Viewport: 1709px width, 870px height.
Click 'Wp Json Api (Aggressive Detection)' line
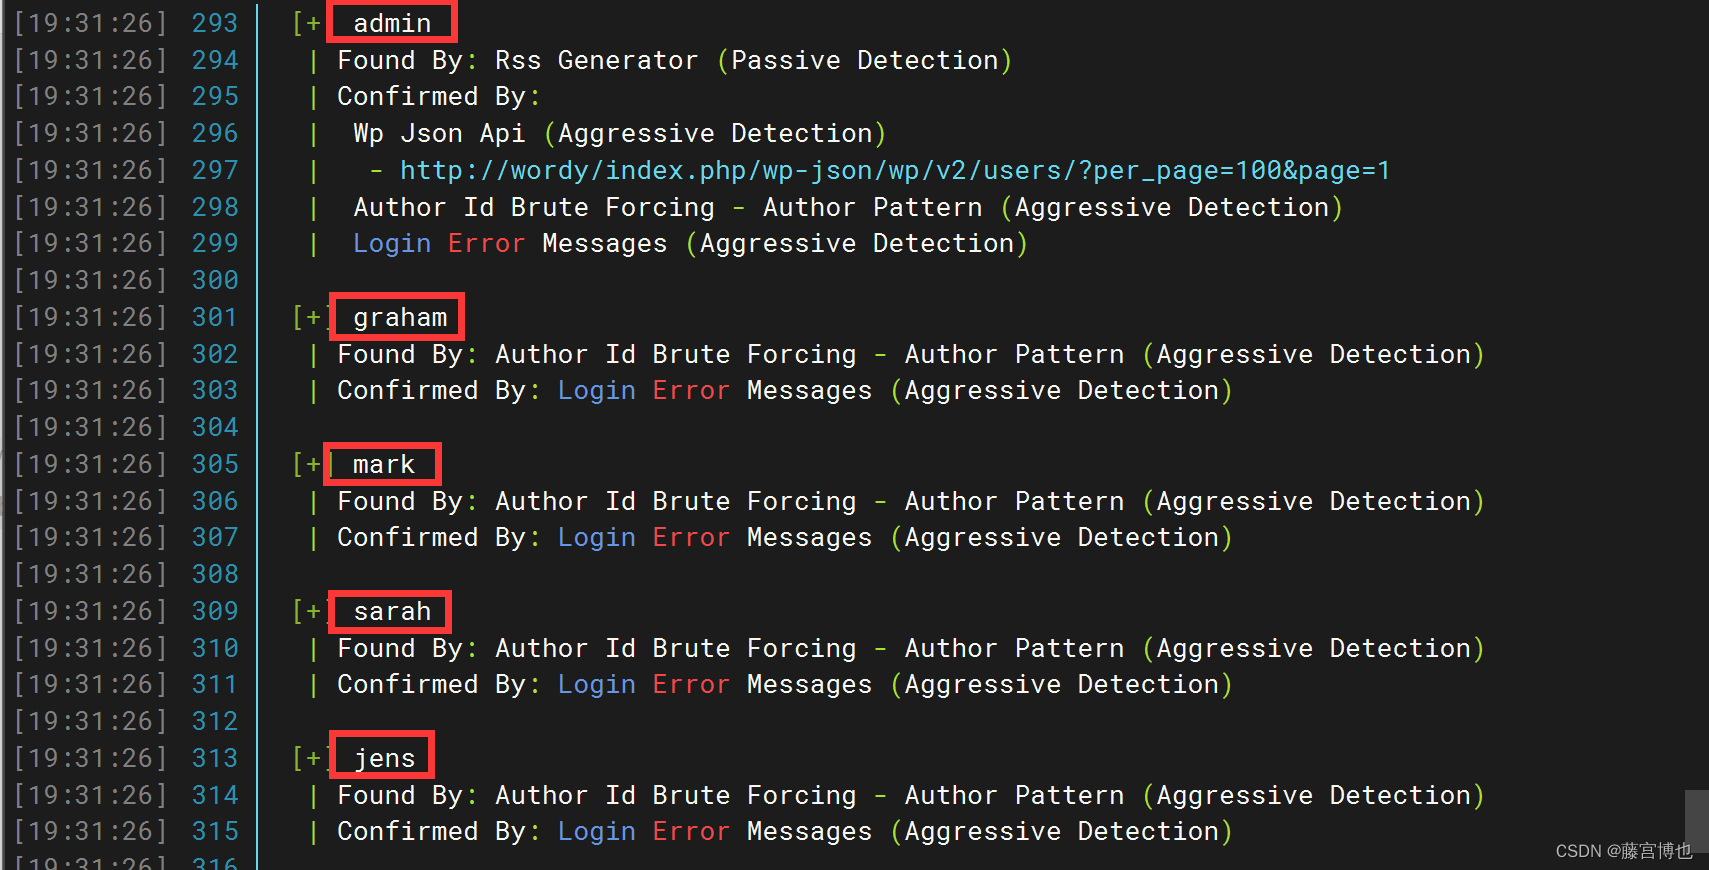pyautogui.click(x=619, y=133)
